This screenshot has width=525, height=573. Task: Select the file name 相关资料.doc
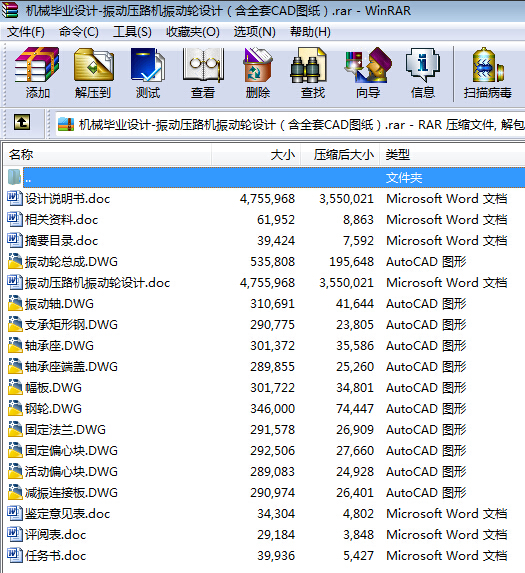61,220
